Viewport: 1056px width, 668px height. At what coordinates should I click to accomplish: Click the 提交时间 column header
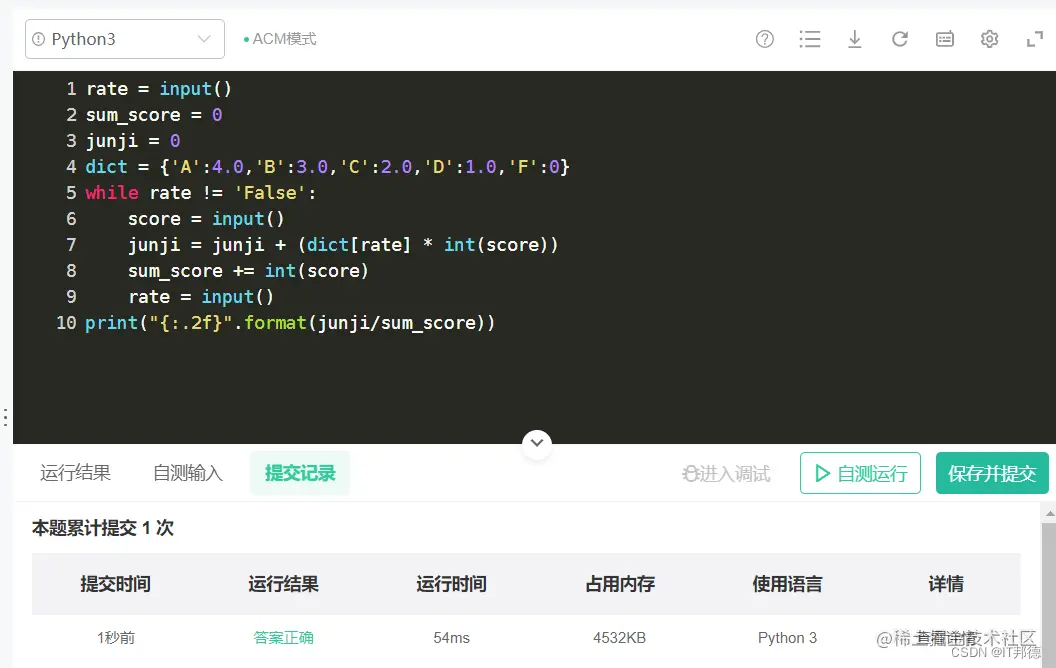click(x=115, y=584)
